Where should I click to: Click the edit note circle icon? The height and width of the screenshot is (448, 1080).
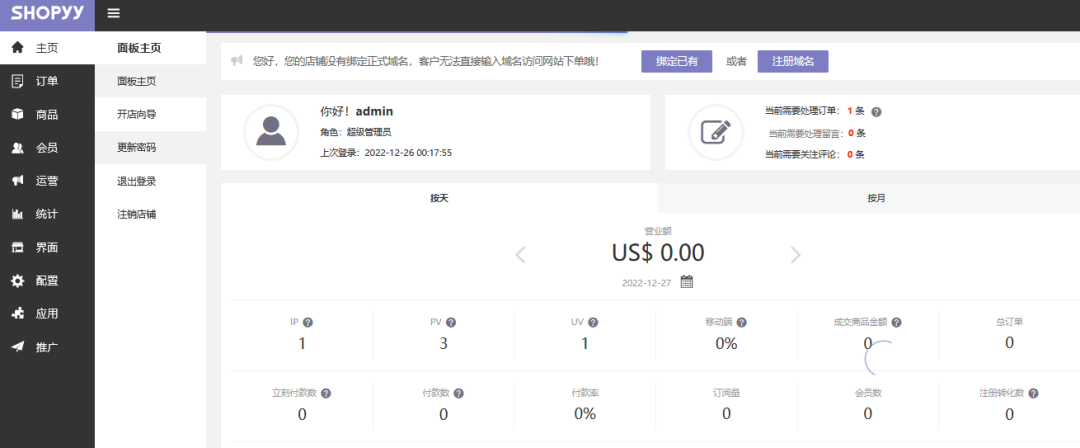[x=716, y=132]
